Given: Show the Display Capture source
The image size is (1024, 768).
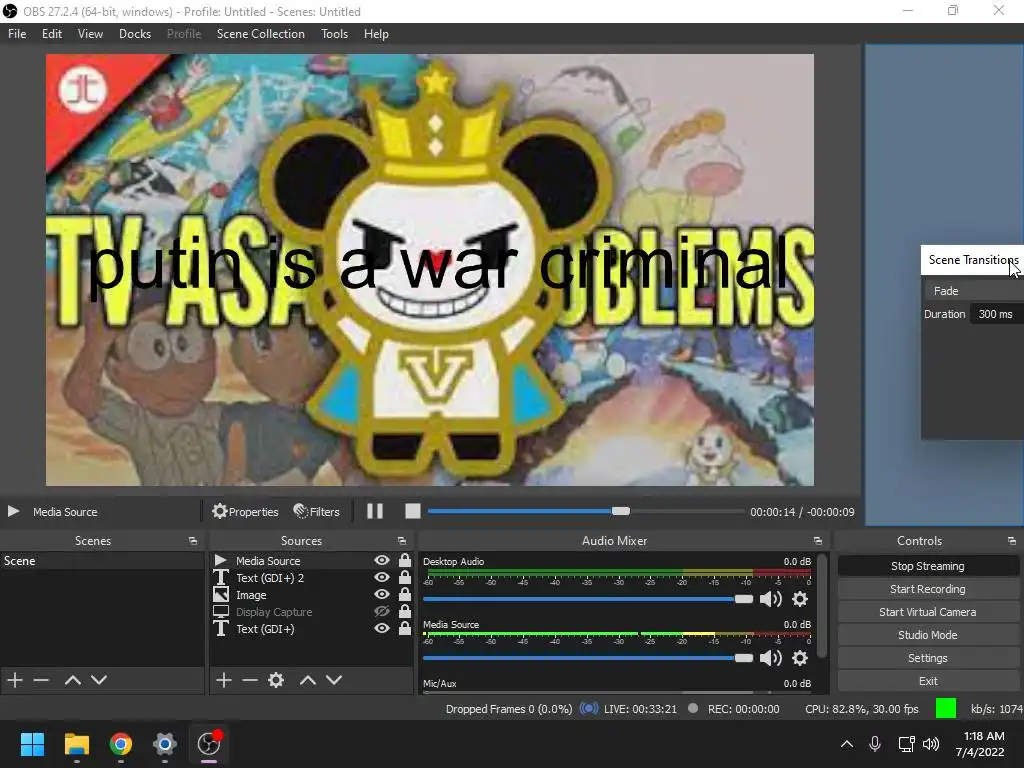Looking at the screenshot, I should click(x=382, y=611).
